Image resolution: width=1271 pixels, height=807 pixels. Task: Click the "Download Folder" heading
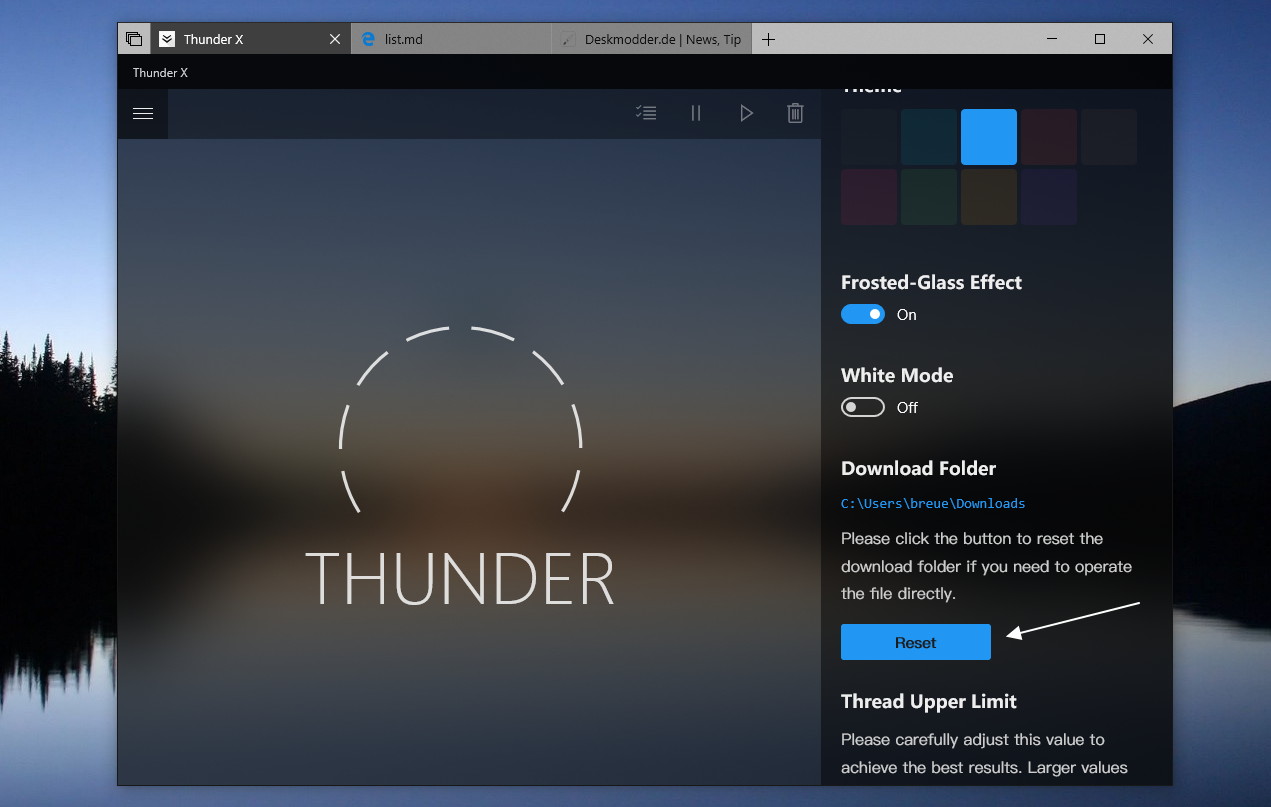point(919,468)
